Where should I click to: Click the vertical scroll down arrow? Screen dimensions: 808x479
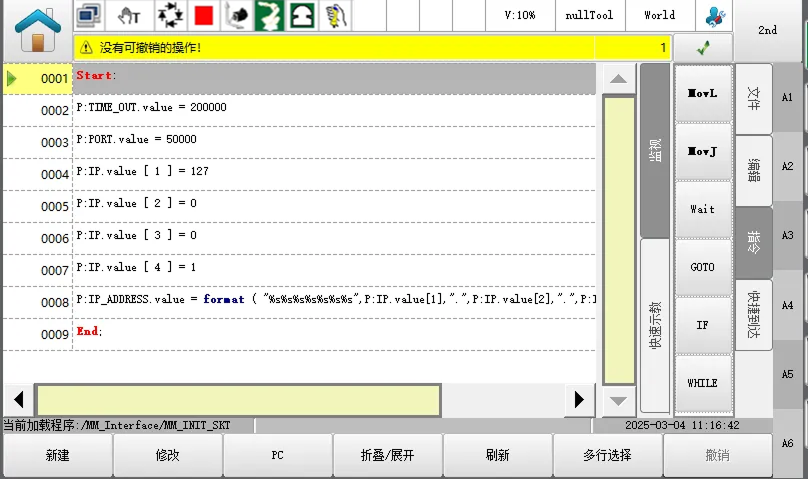coord(618,401)
